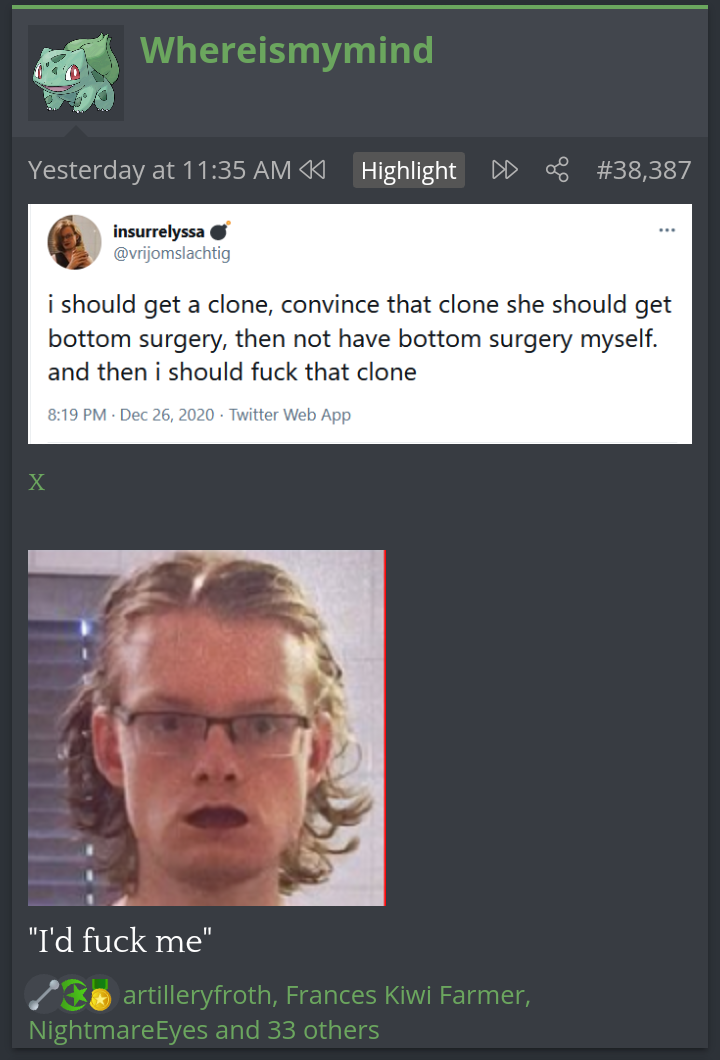Click the gold medal reaction icon
This screenshot has height=1060, width=720.
[100, 994]
